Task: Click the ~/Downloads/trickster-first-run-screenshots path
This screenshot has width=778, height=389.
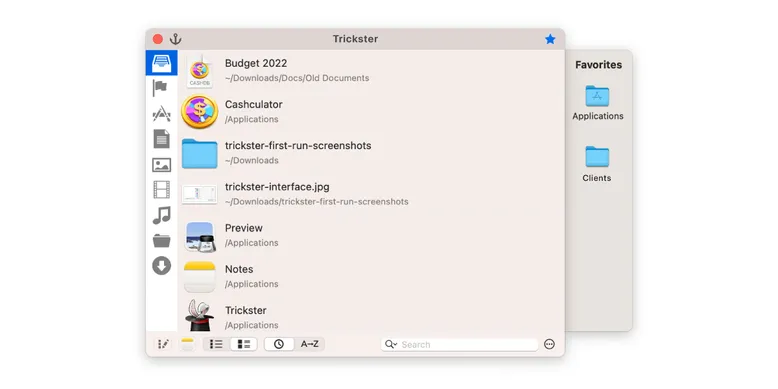Action: (317, 202)
